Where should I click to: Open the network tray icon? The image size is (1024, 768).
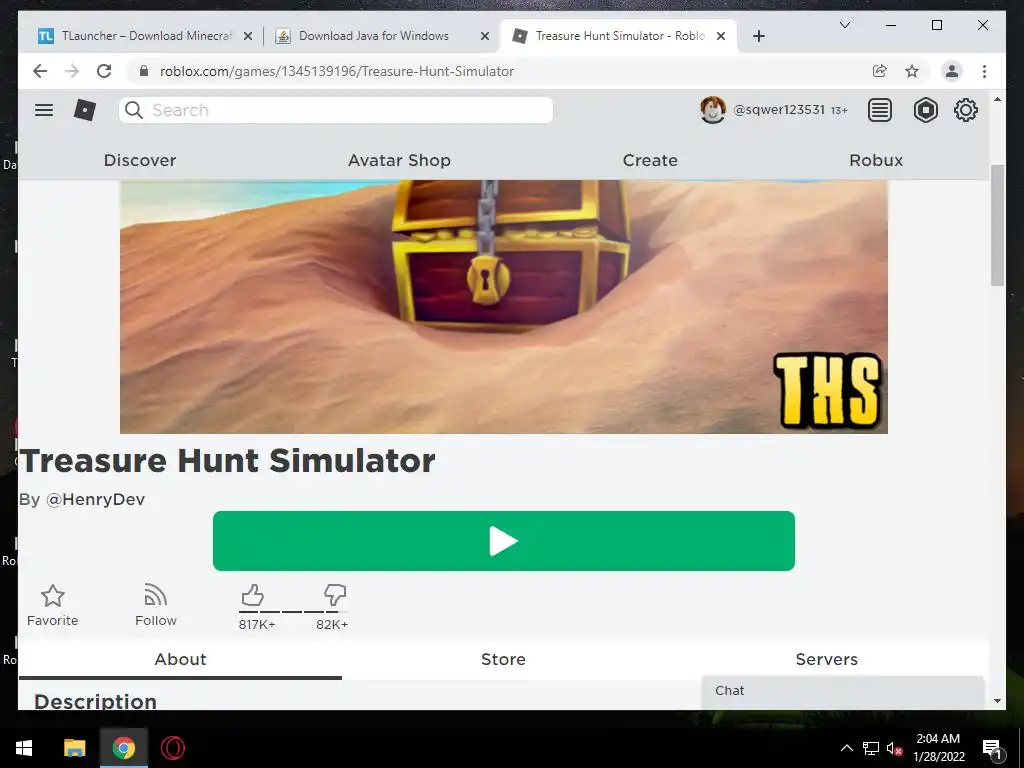871,748
